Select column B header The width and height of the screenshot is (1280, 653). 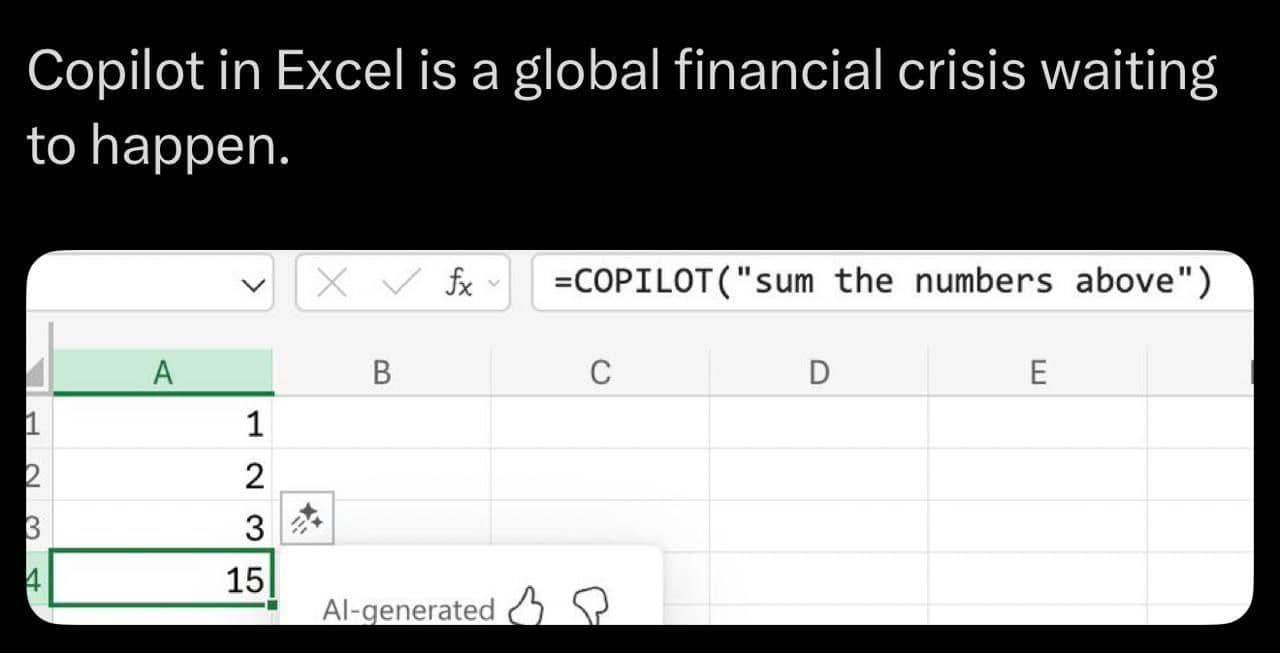pos(381,374)
